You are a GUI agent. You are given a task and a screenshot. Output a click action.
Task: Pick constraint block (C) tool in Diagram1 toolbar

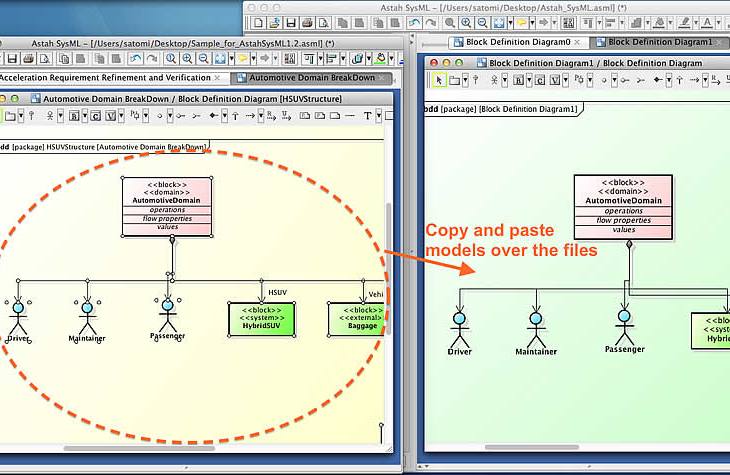[540, 80]
